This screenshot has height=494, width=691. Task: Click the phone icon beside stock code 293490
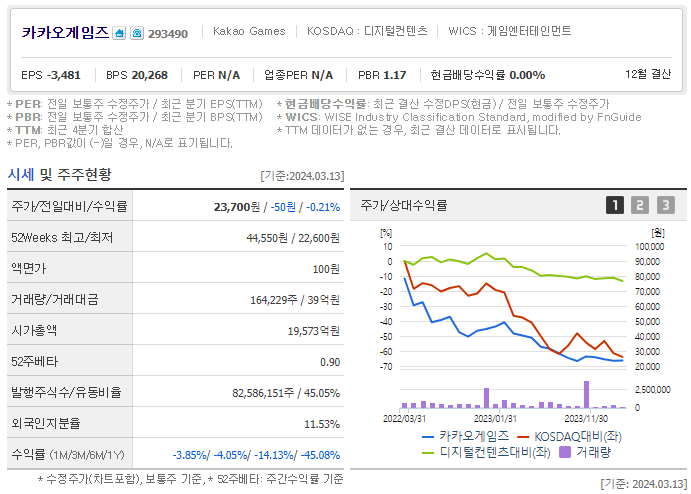tap(137, 33)
